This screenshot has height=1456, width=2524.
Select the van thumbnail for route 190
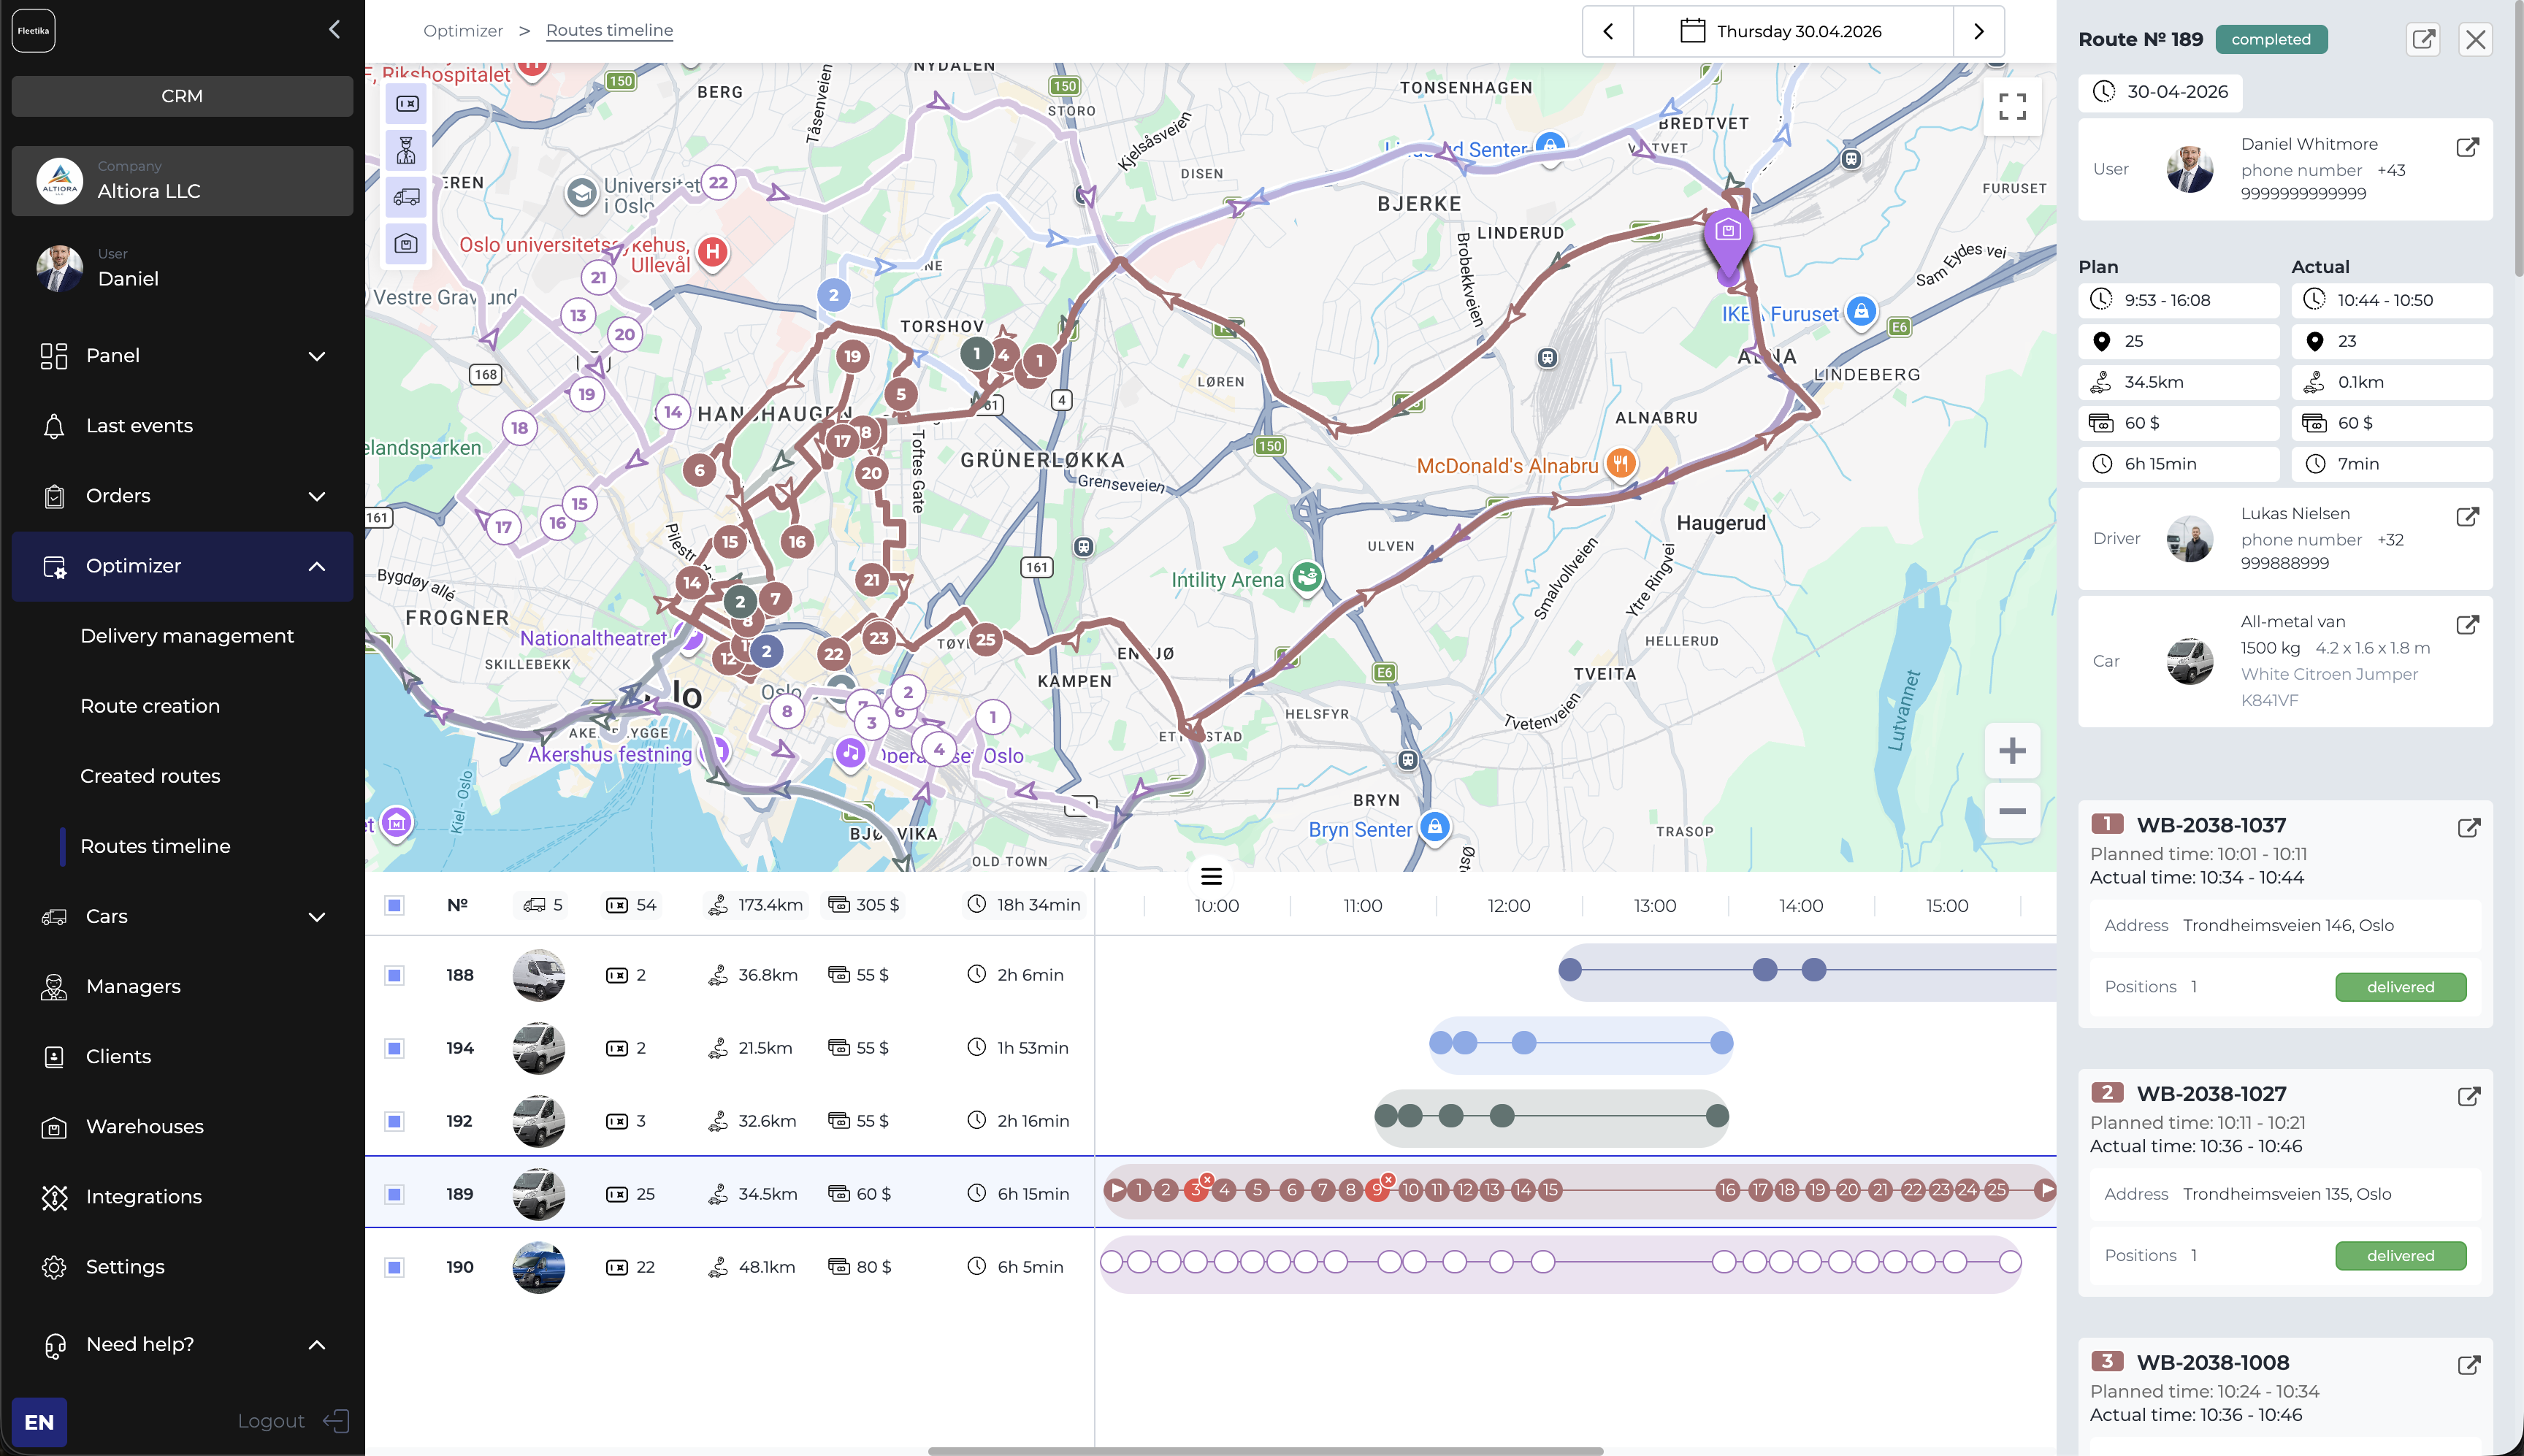pos(538,1267)
